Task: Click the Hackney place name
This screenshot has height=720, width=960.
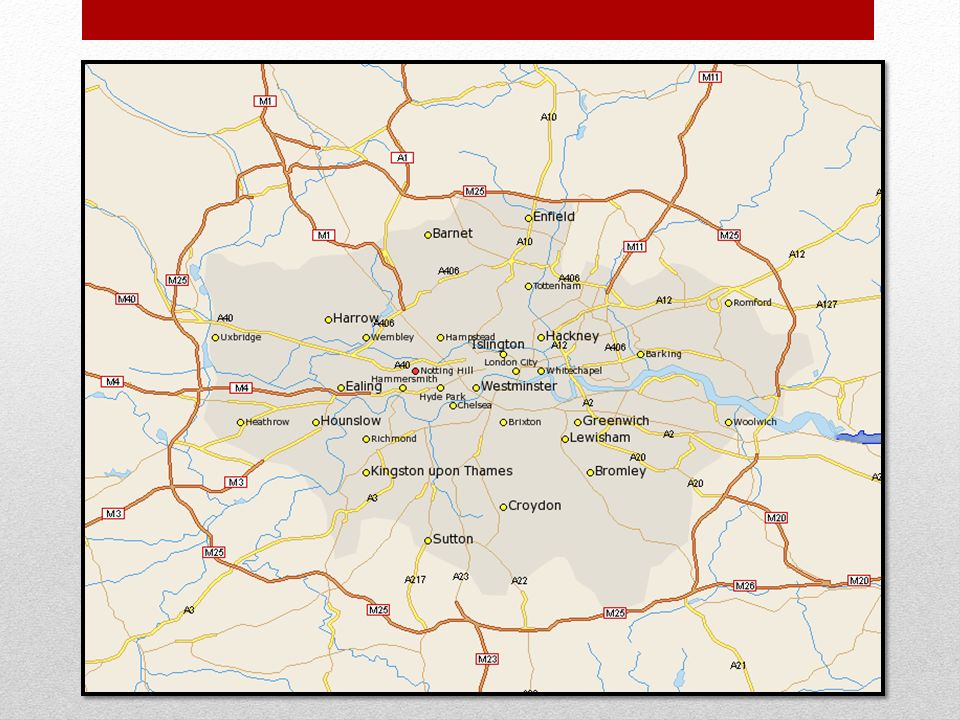Action: click(572, 336)
